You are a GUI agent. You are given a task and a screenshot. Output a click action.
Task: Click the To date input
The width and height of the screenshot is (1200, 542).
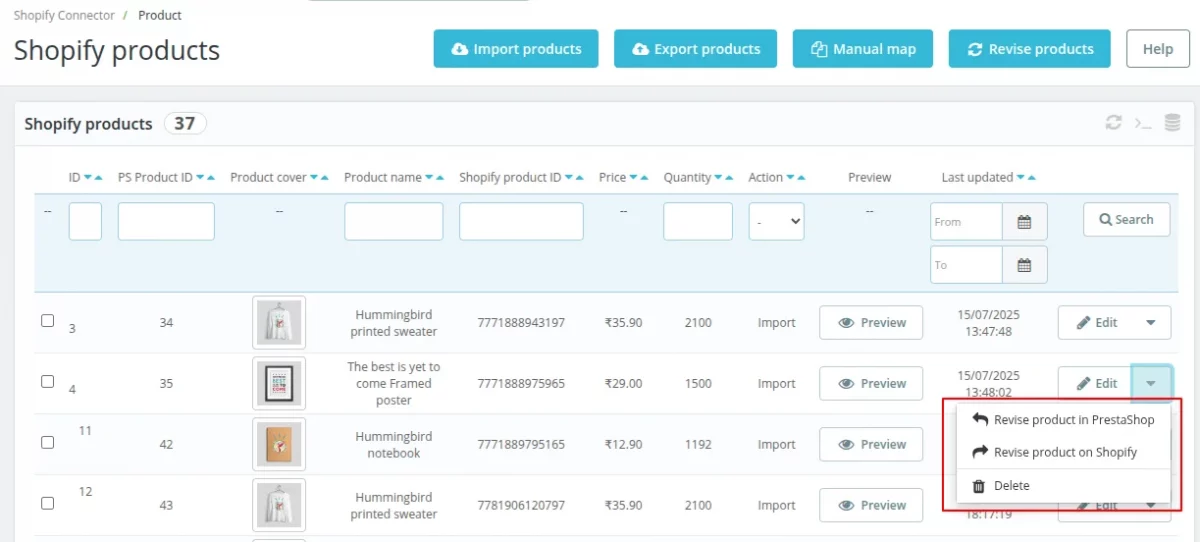(x=967, y=265)
